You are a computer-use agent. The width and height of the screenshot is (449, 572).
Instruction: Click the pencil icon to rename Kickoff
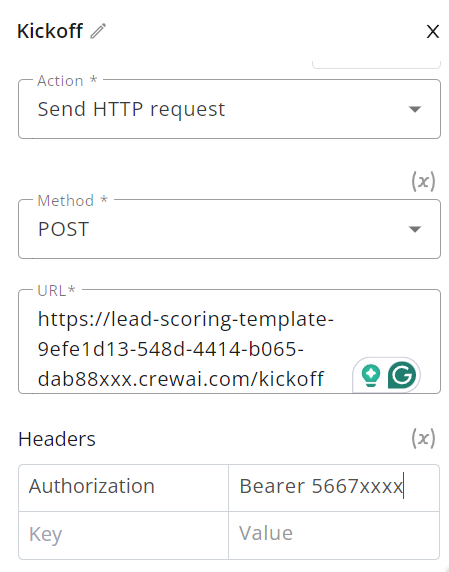click(98, 31)
